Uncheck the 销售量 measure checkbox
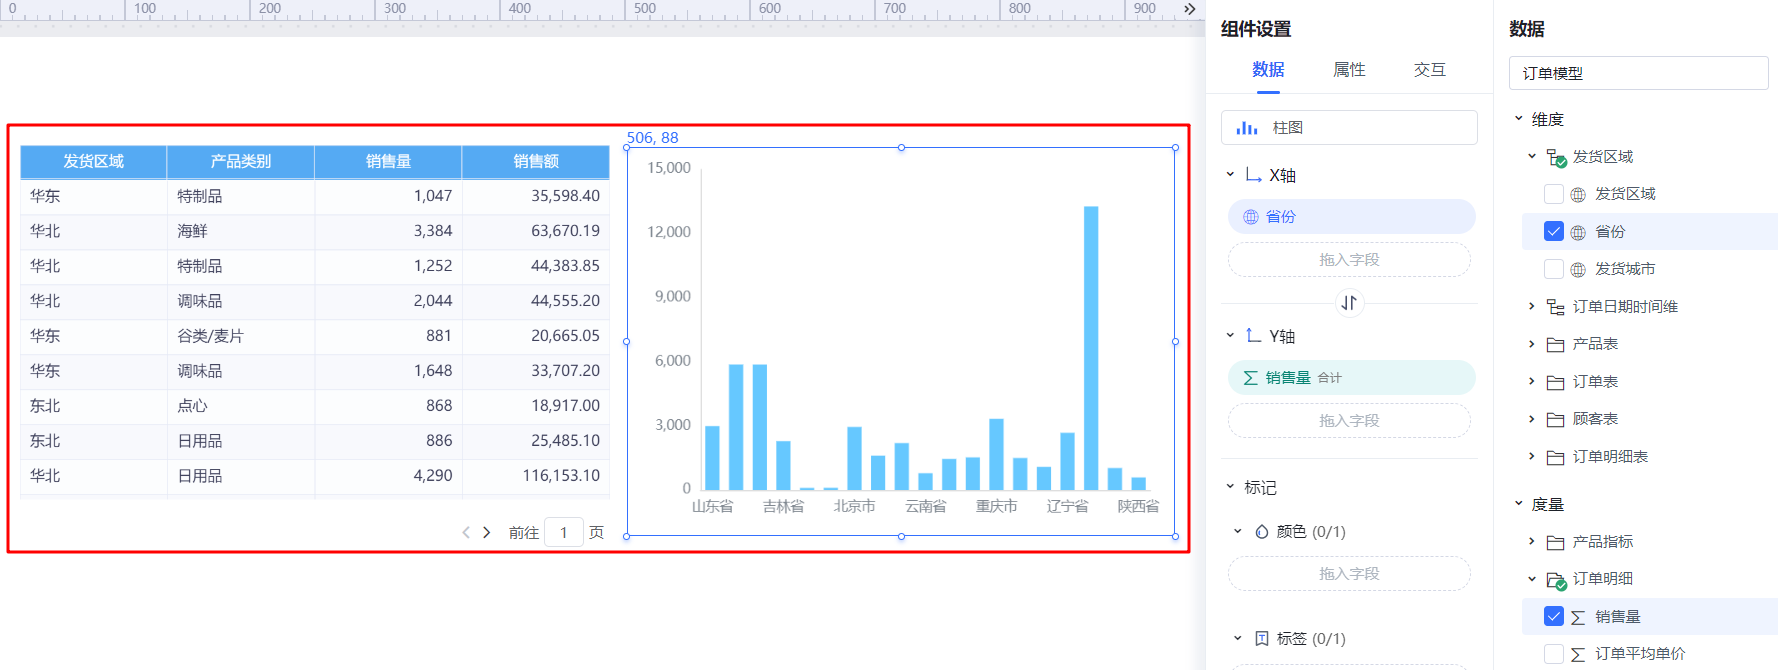Screen dimensions: 1778x670 tap(1554, 617)
